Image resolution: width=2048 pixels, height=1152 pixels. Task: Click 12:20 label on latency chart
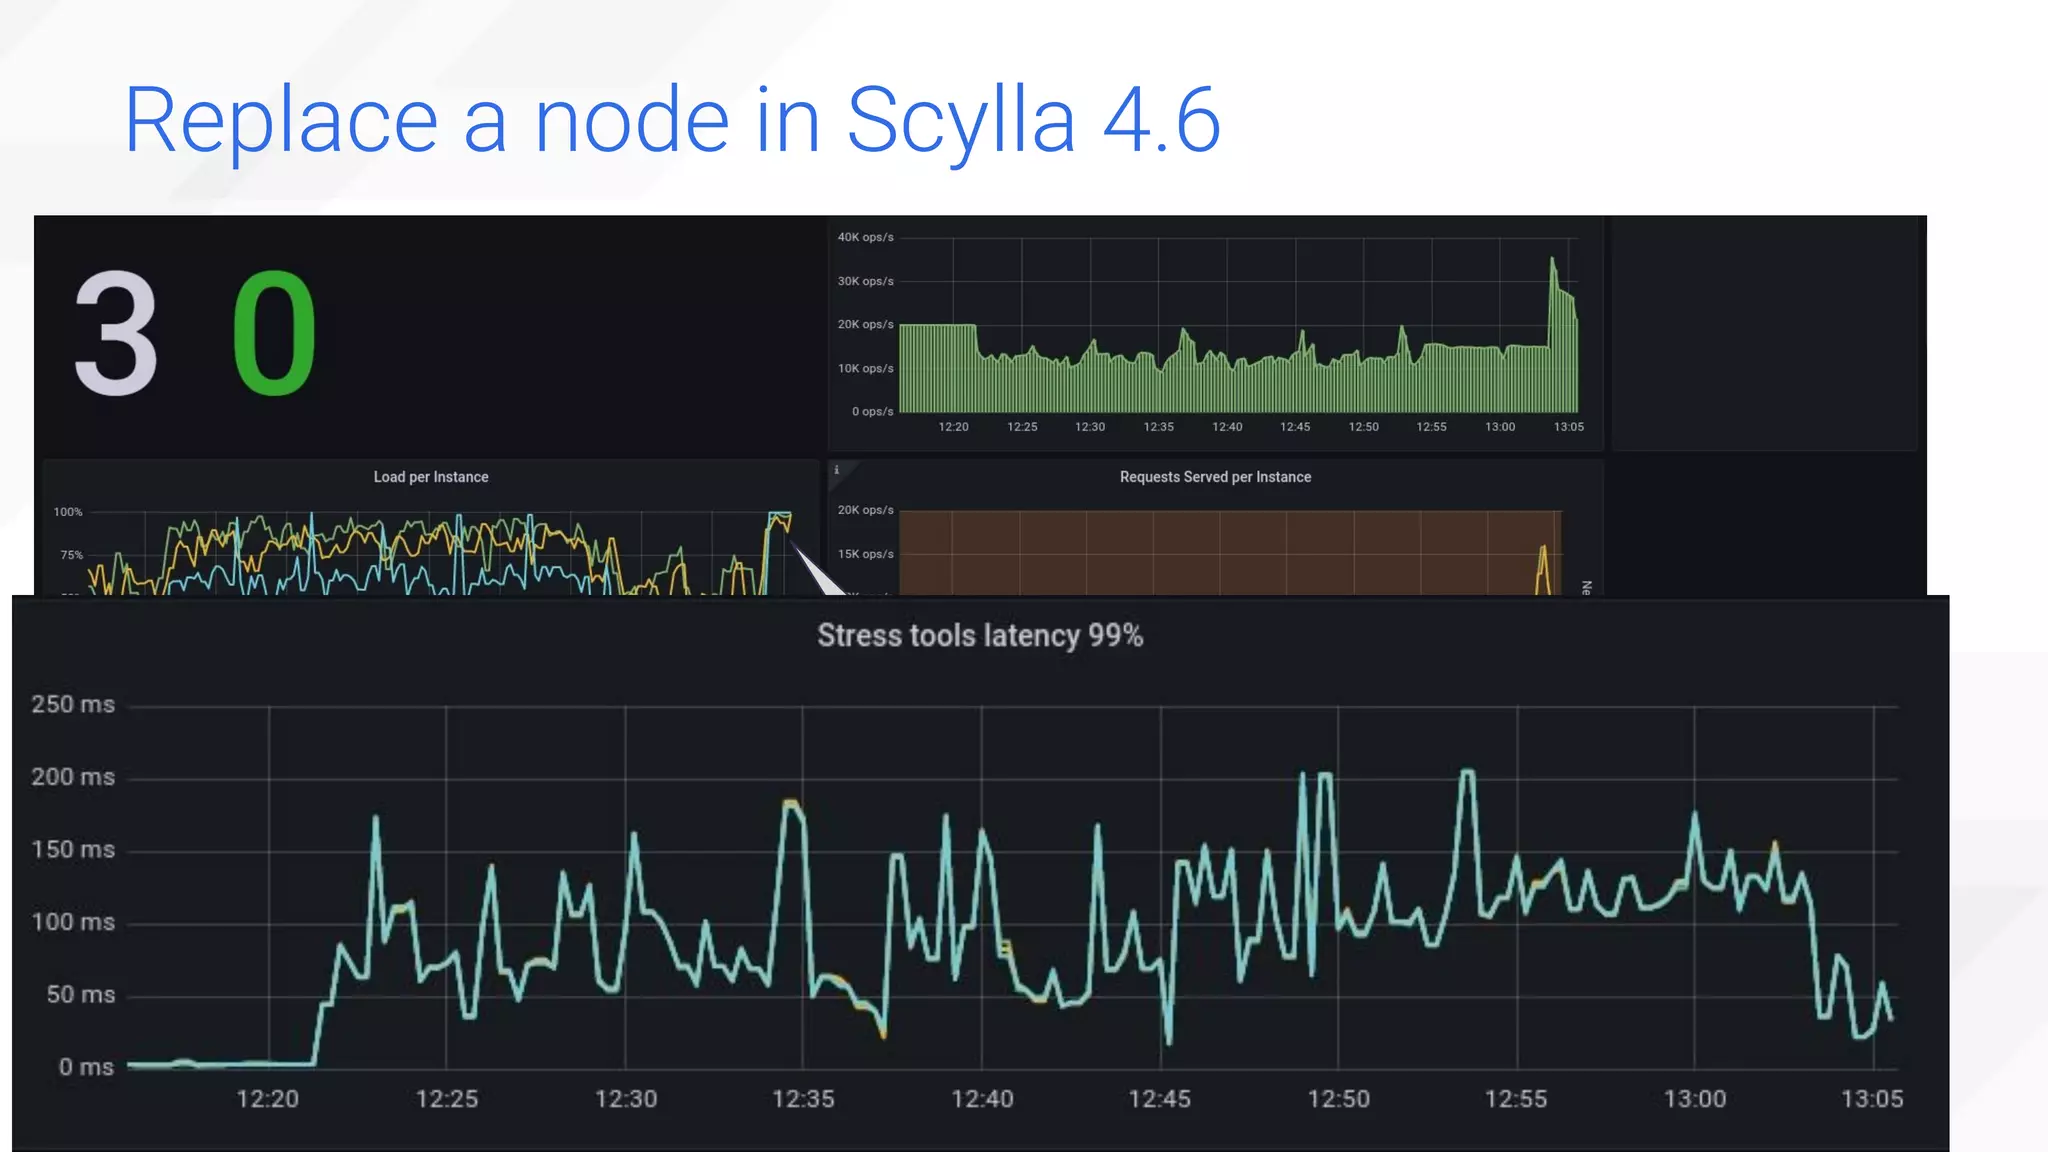pyautogui.click(x=267, y=1099)
